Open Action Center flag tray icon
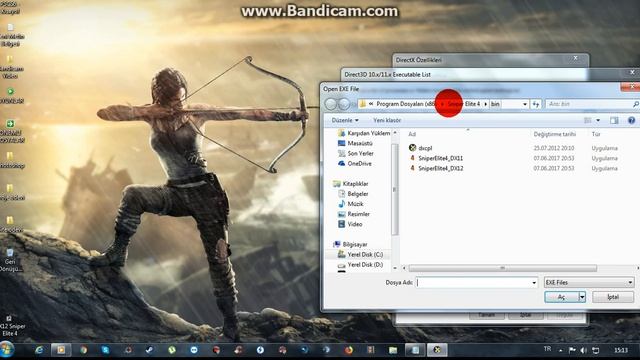 coord(572,350)
